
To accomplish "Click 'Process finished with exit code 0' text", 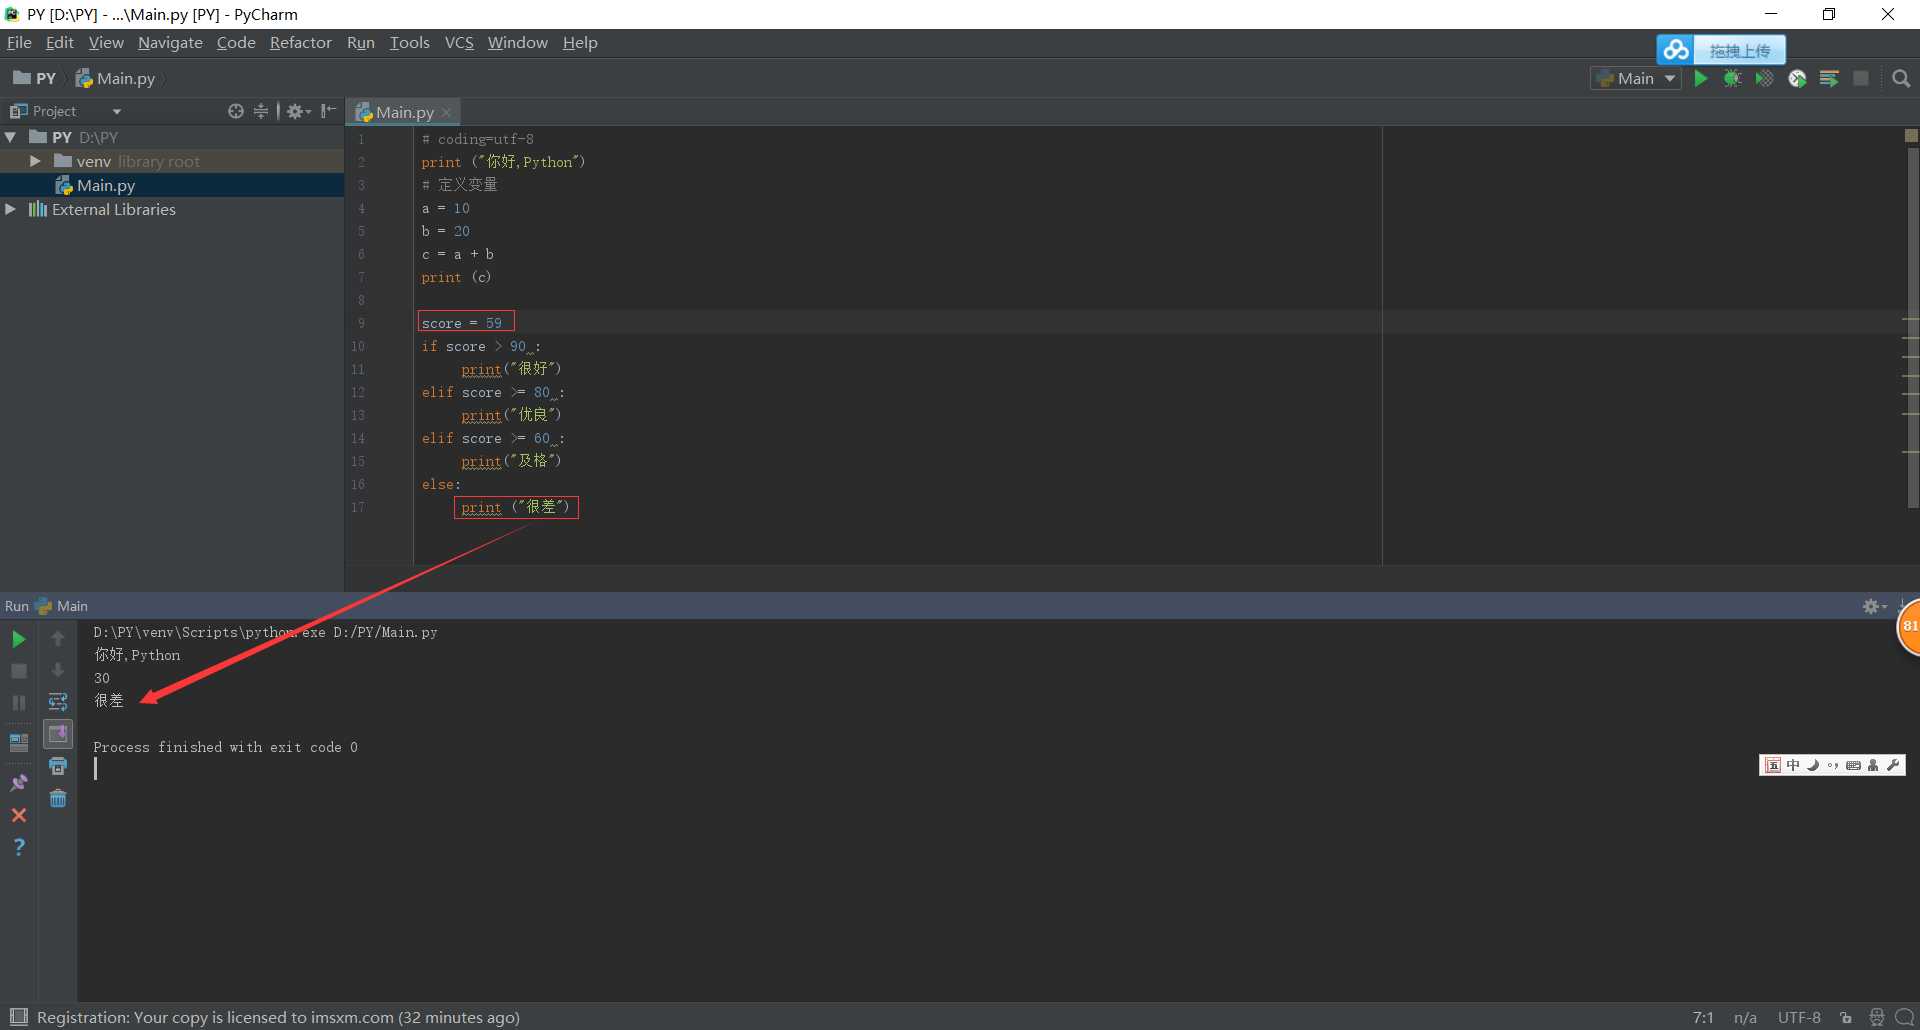I will point(225,747).
